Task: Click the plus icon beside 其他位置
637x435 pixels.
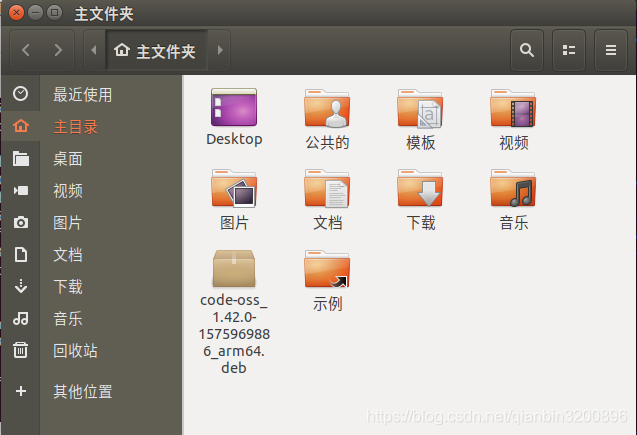Action: [x=21, y=391]
